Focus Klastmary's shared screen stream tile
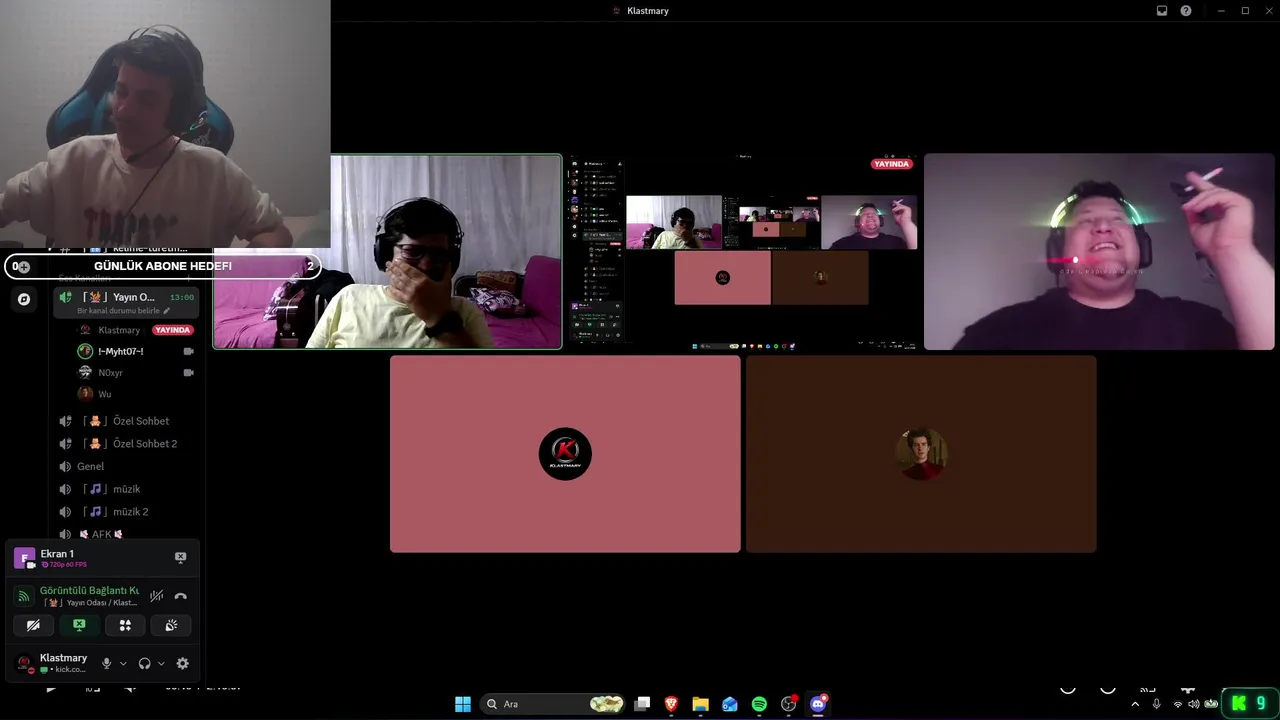1280x720 pixels. [x=744, y=251]
